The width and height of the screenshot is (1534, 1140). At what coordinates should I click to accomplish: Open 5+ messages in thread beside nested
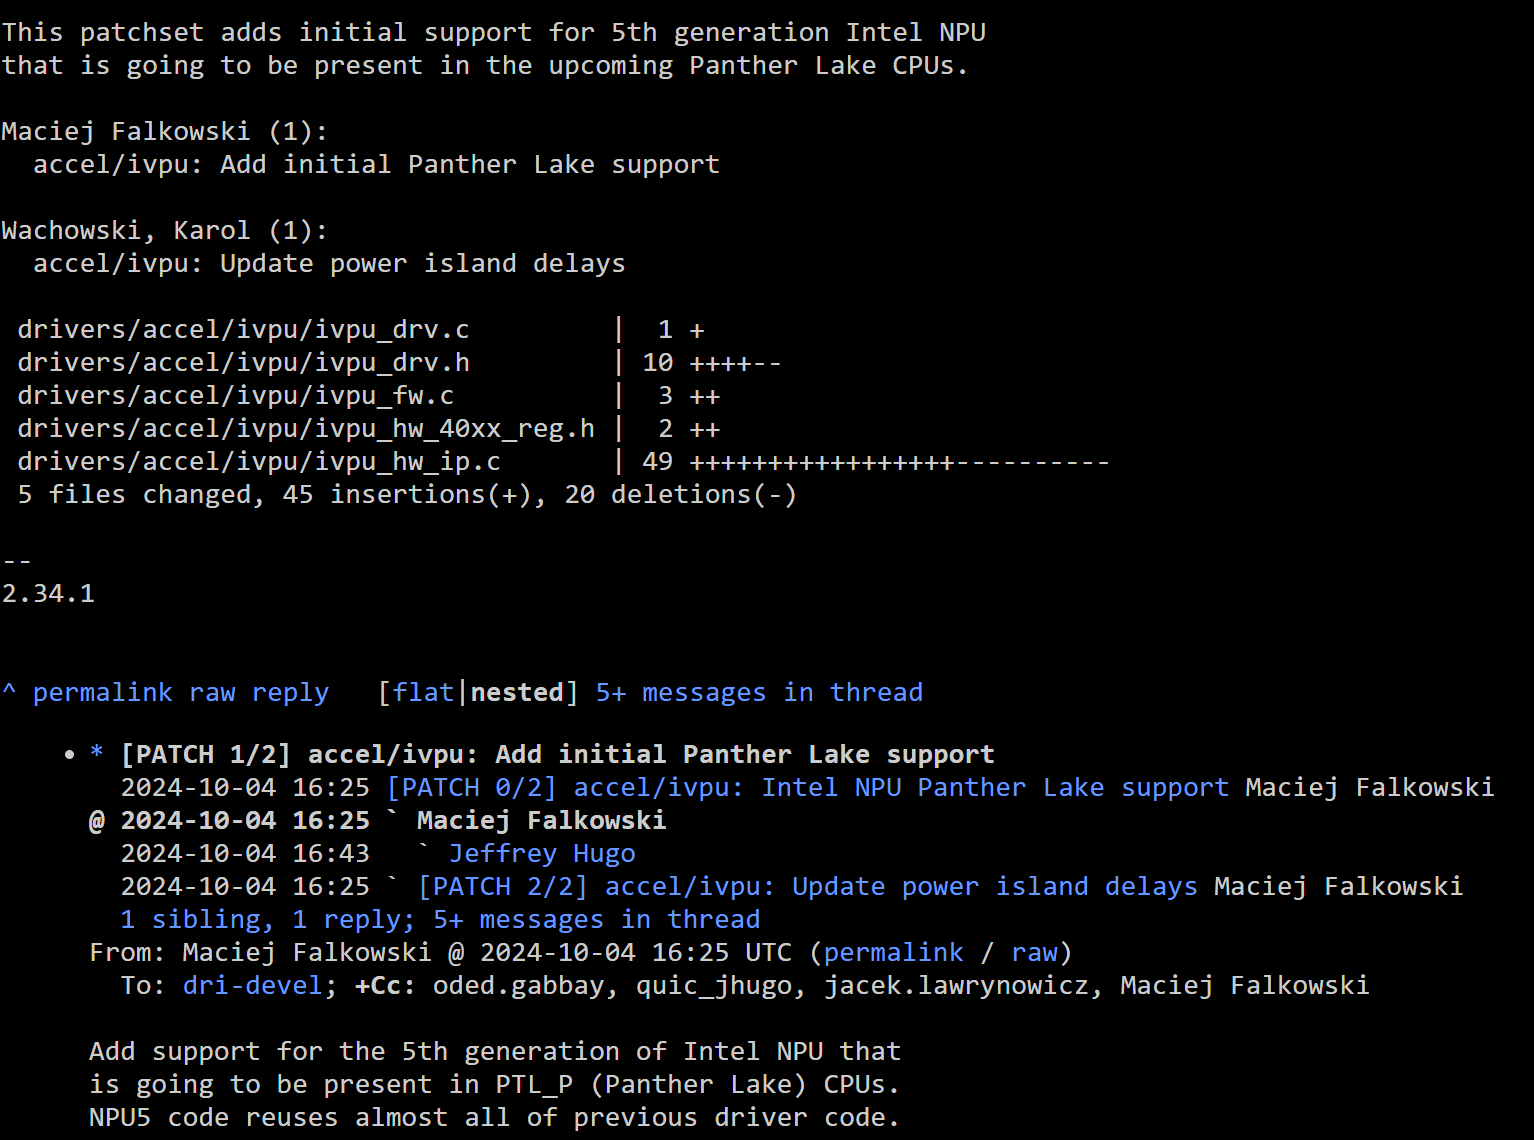(x=759, y=692)
